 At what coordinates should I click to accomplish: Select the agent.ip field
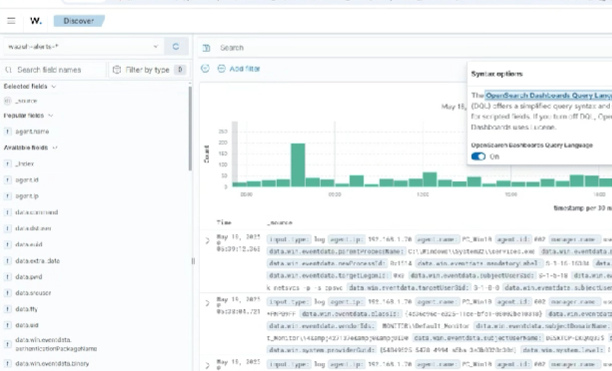point(27,196)
